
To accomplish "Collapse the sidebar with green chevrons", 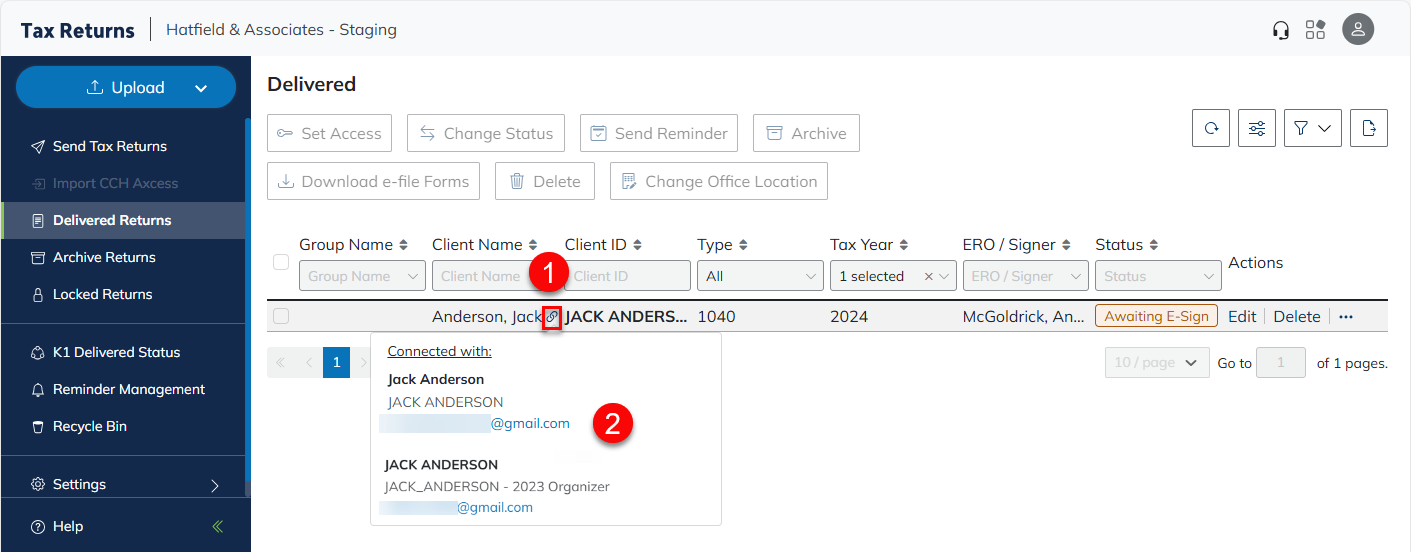I will click(218, 527).
